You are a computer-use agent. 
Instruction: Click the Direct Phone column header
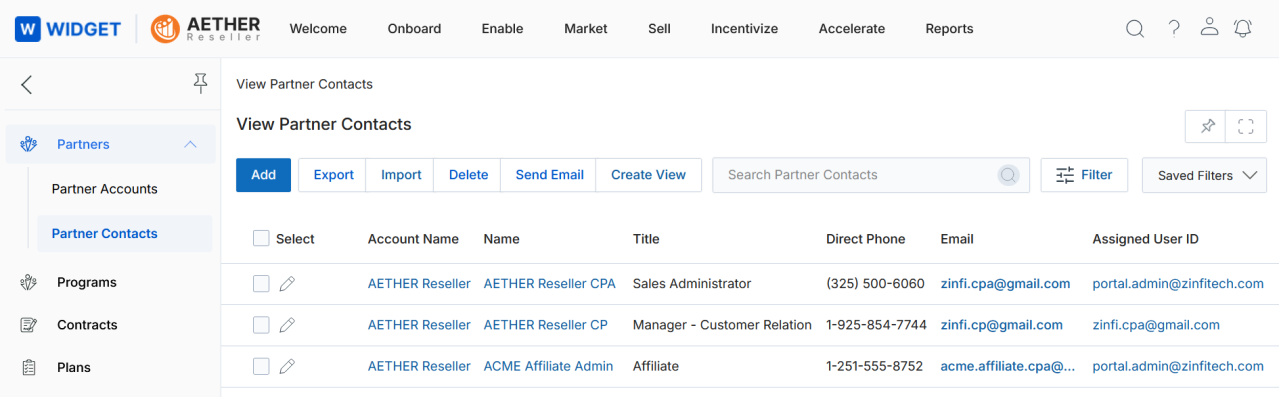point(865,239)
